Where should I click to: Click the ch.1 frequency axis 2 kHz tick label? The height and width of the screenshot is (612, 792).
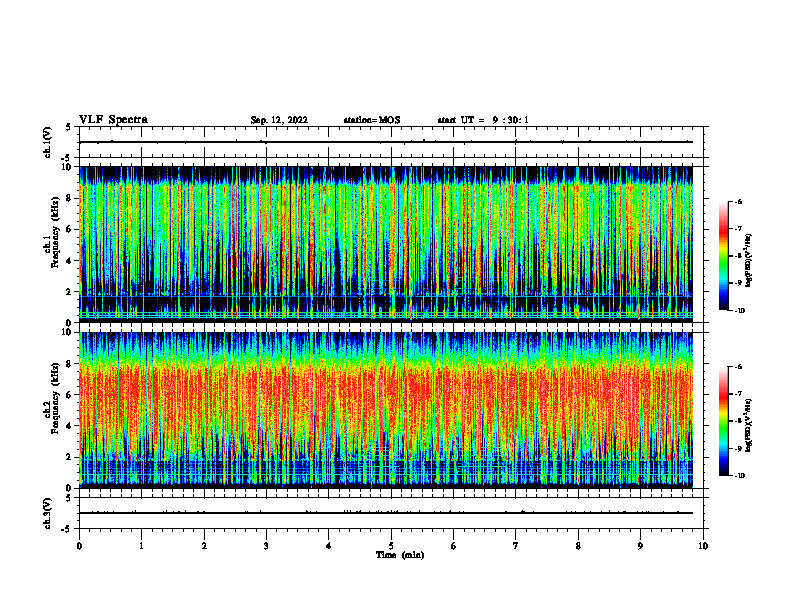click(x=70, y=291)
